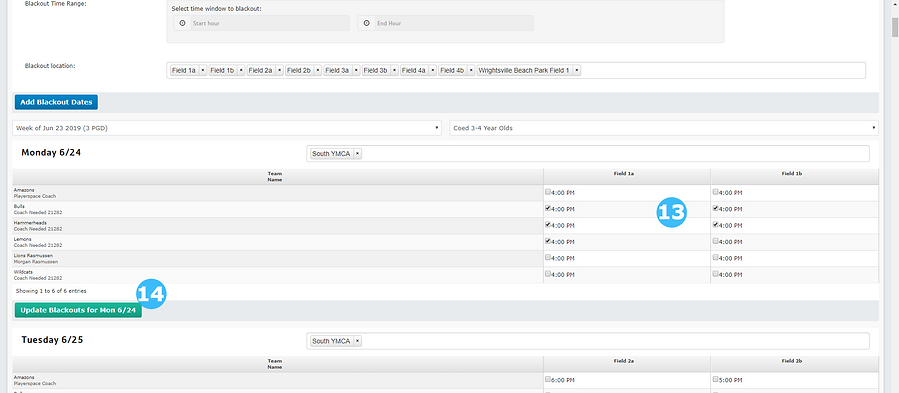Click Update Blackouts for Mon 6/24

click(x=78, y=310)
